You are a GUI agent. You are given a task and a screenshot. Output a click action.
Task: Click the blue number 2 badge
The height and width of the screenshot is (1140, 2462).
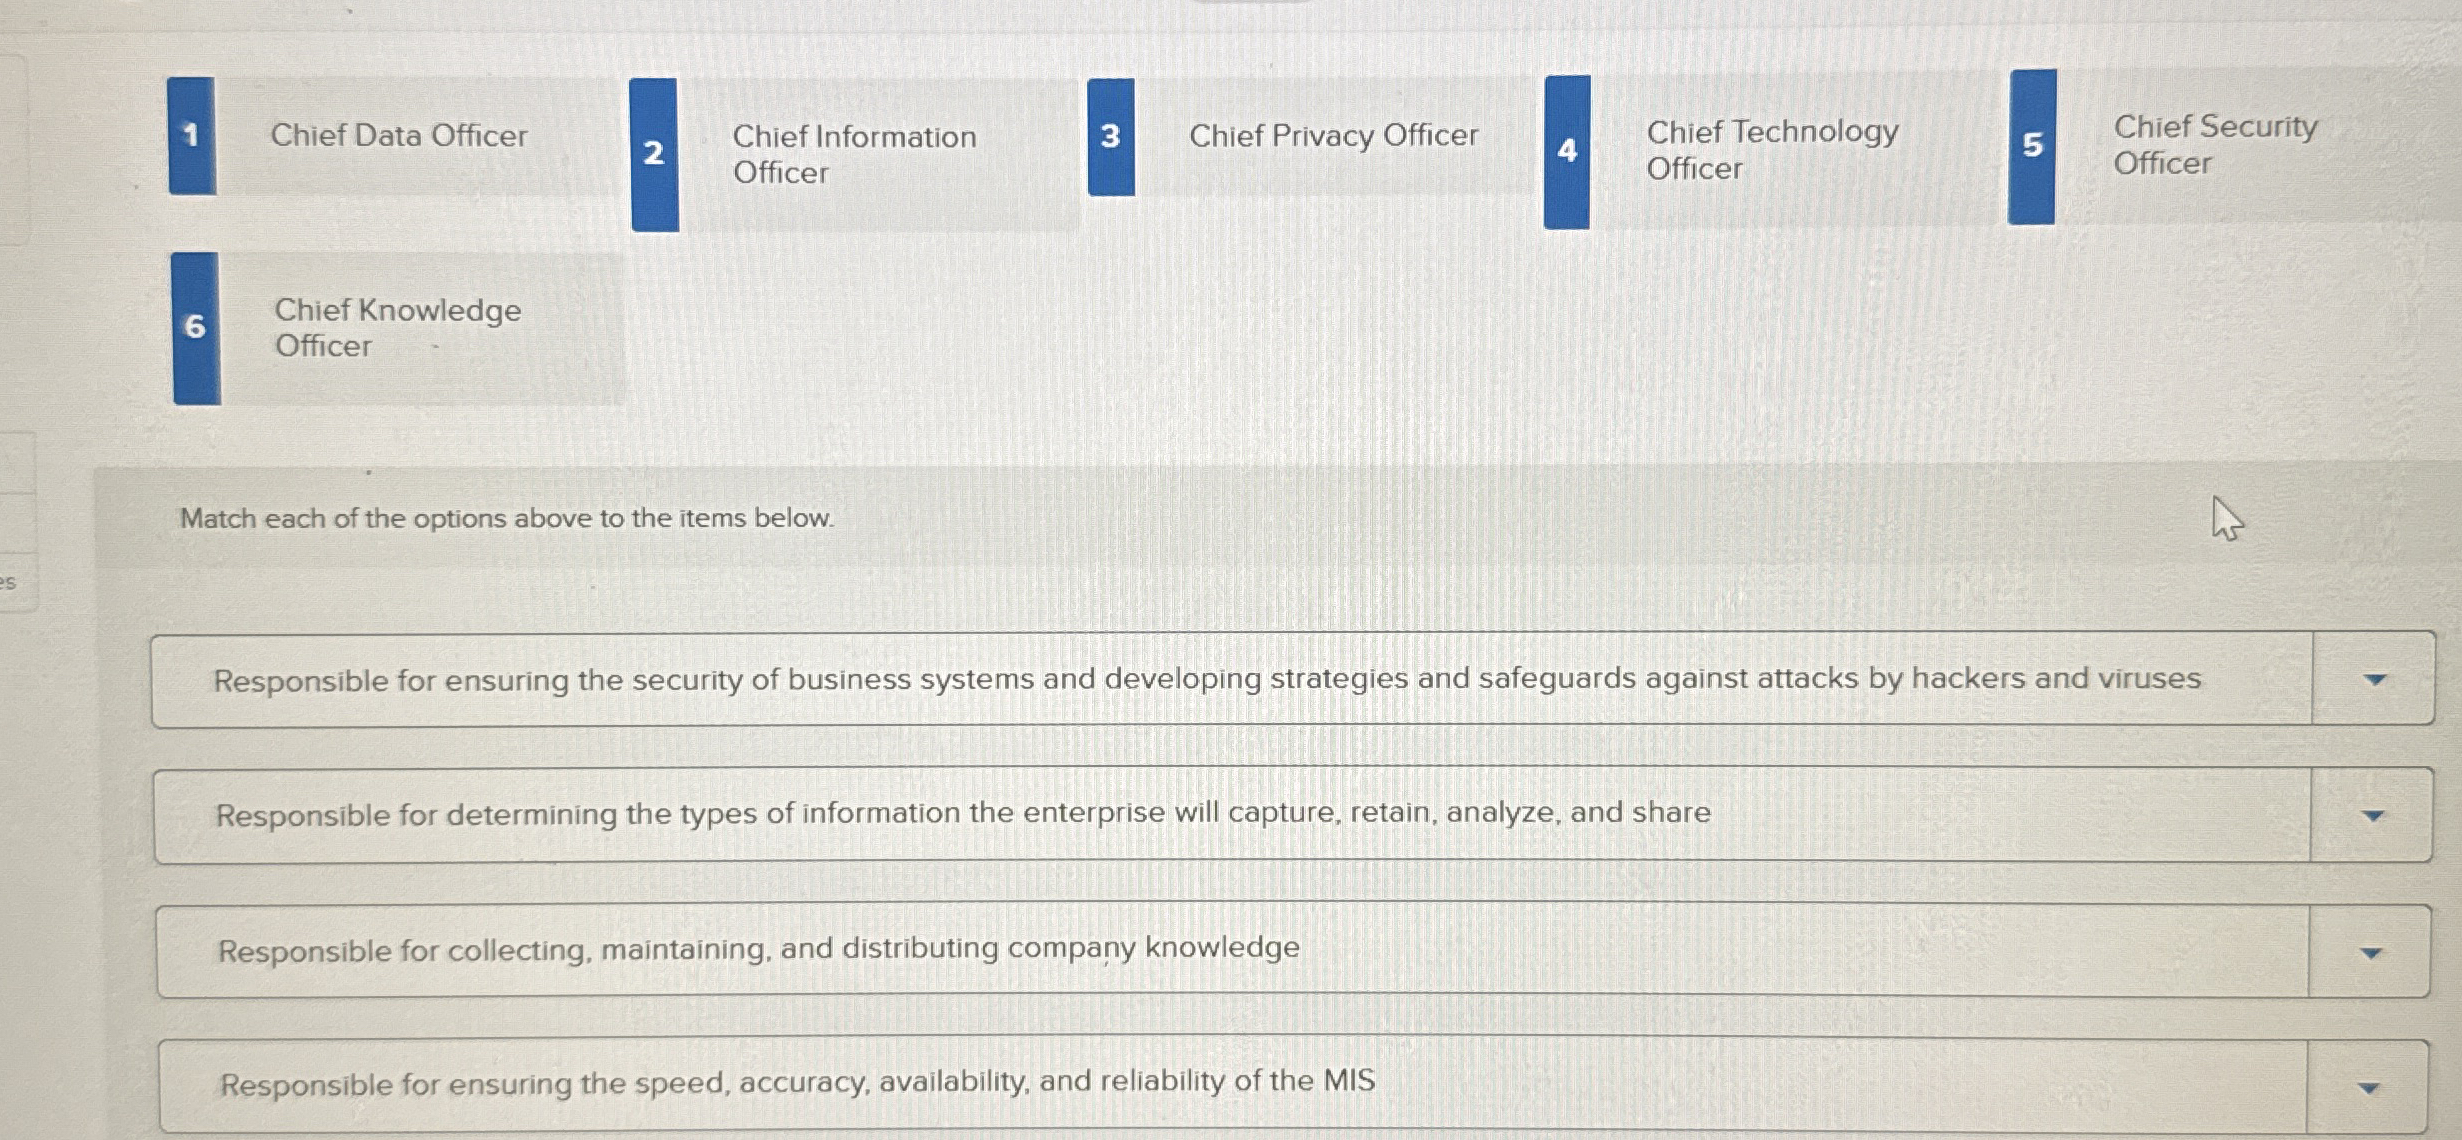coord(654,154)
